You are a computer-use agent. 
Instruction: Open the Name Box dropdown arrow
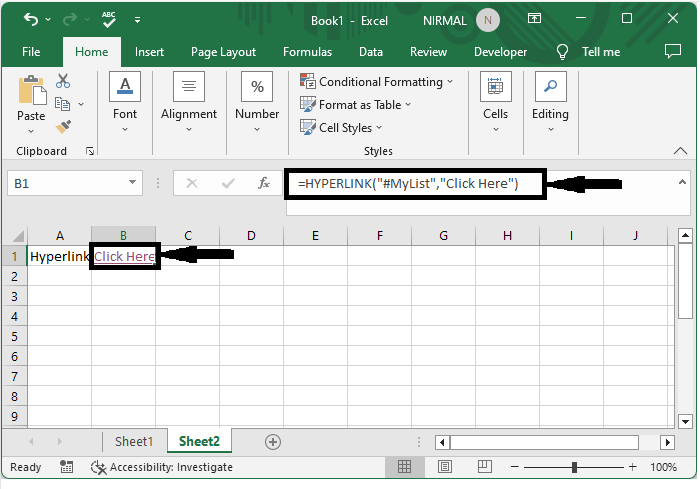(x=132, y=182)
